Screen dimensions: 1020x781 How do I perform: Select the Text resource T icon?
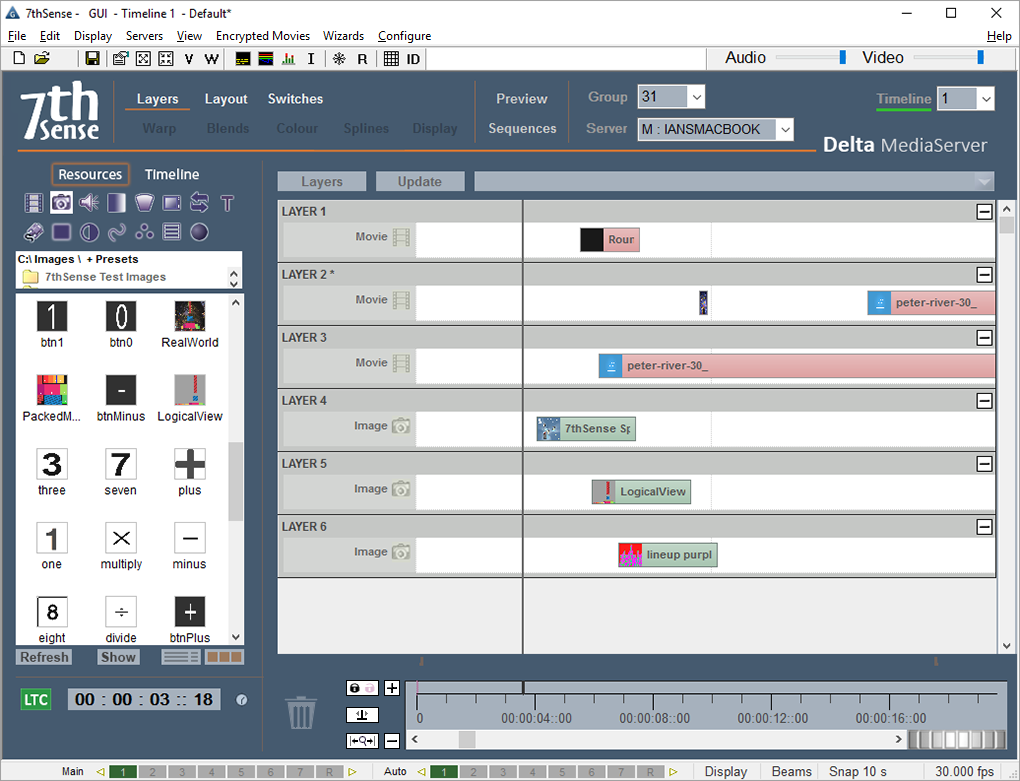[x=227, y=203]
